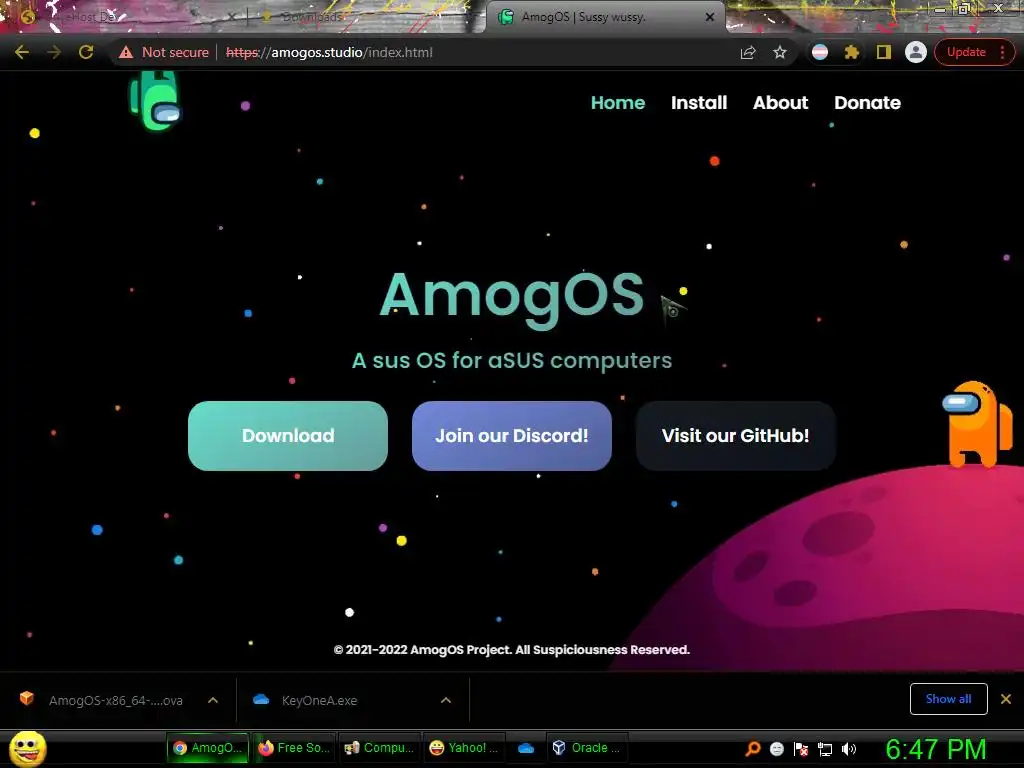
Task: Reload the AmogOS page
Action: tap(86, 52)
